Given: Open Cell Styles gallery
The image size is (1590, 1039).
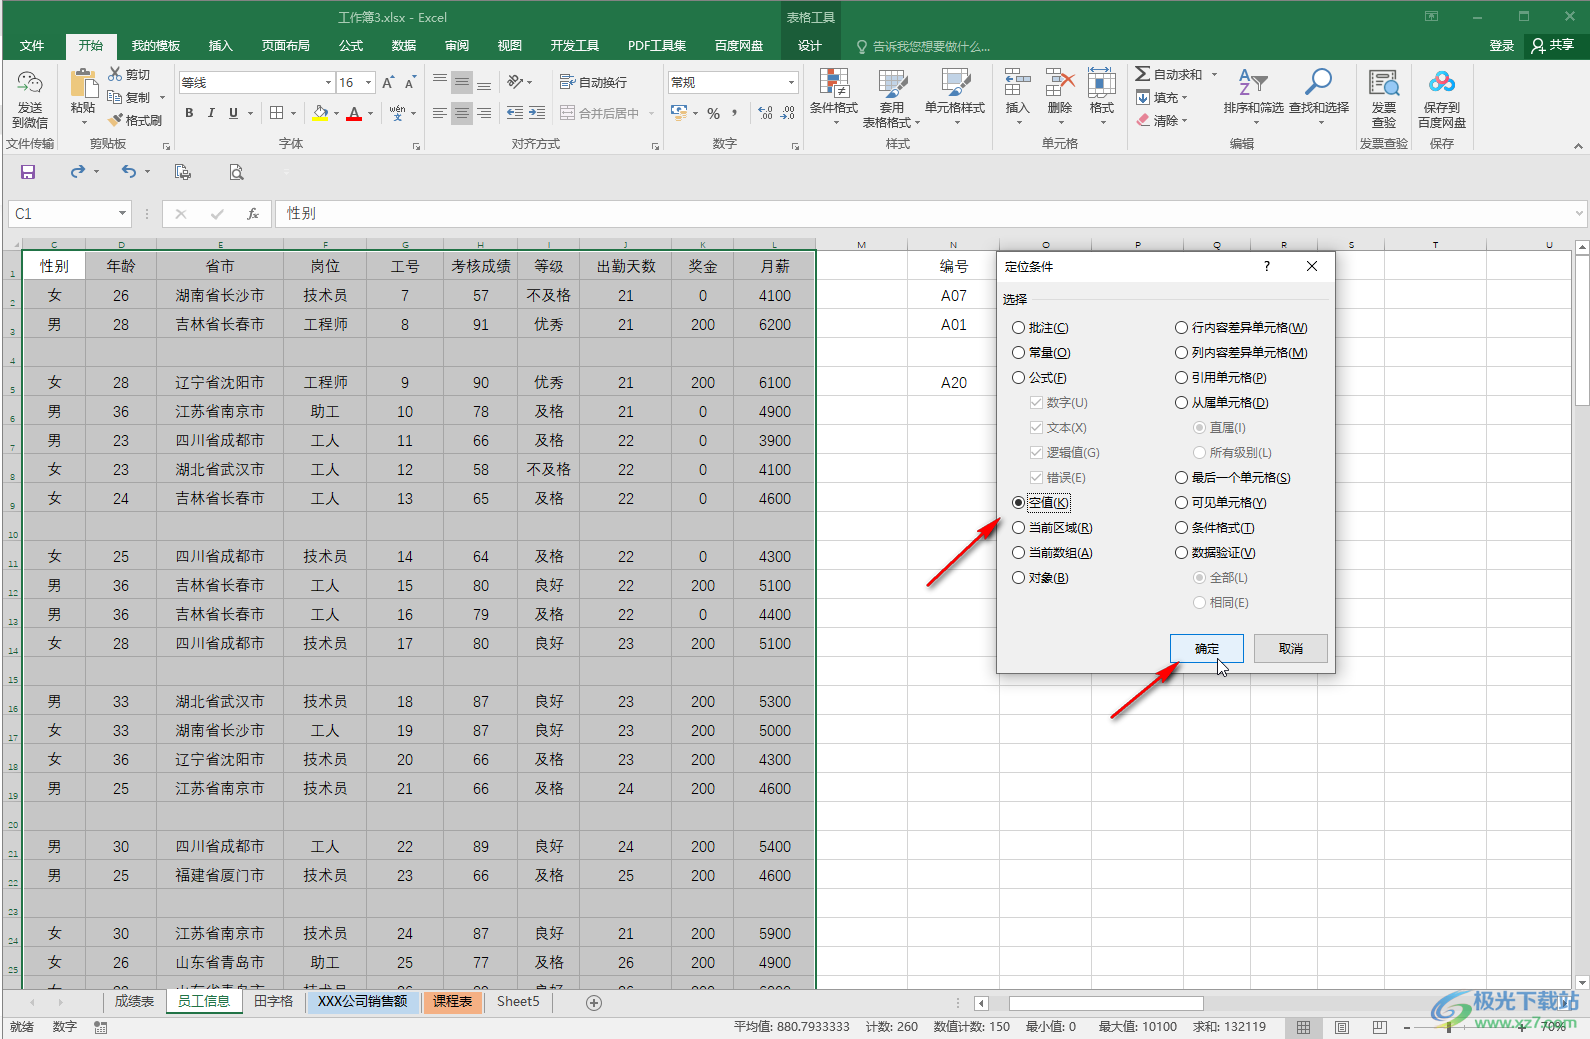Looking at the screenshot, I should pyautogui.click(x=955, y=94).
